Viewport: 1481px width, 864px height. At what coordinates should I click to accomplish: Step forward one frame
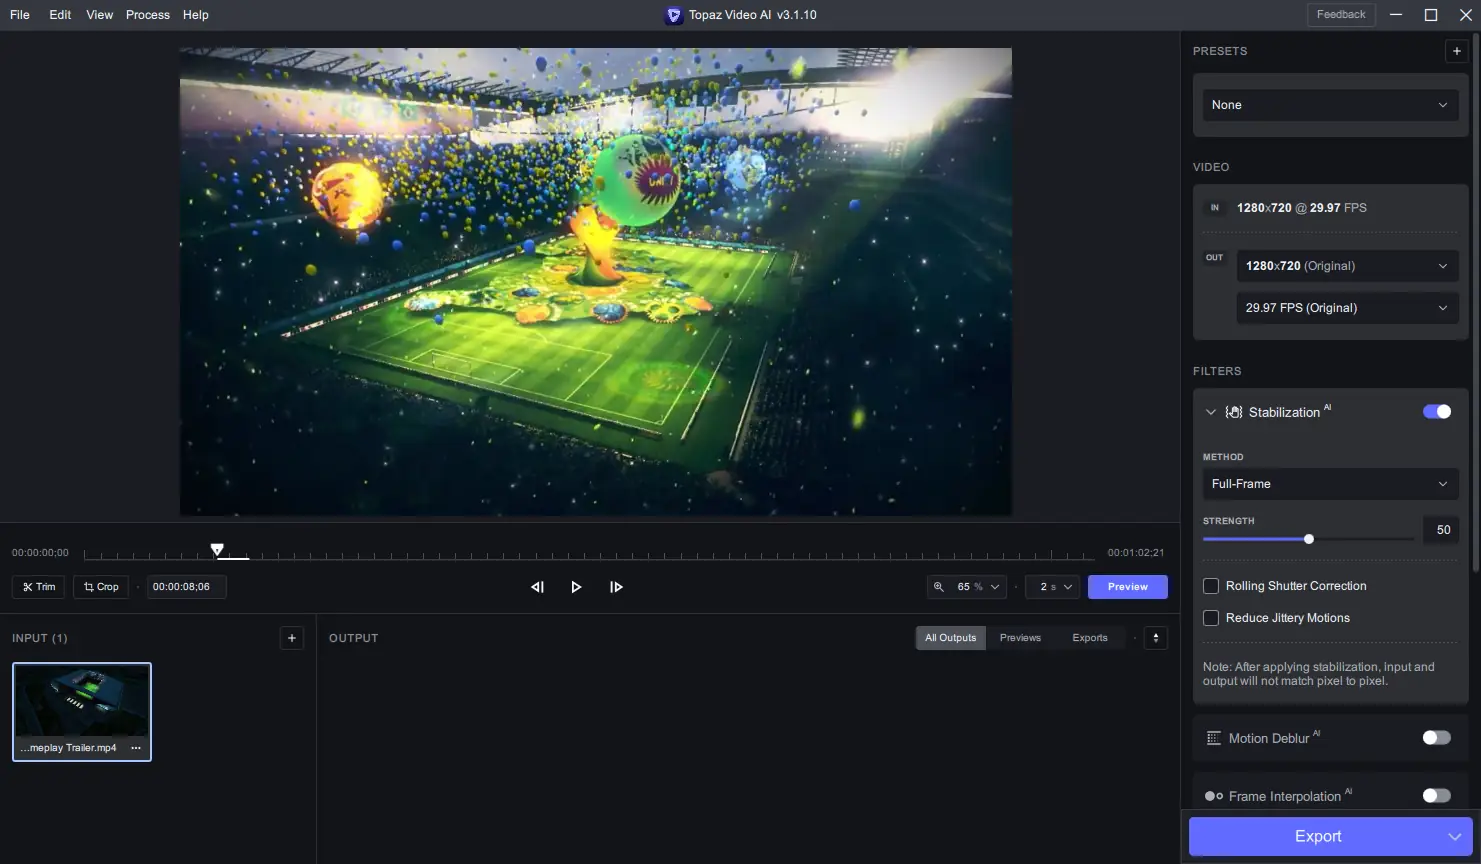[x=616, y=587]
